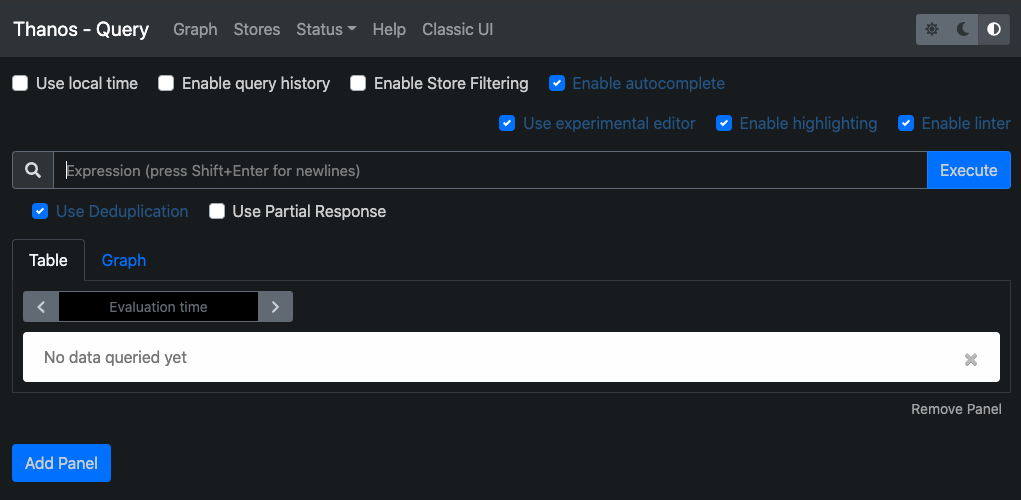The image size is (1021, 500).
Task: Increase evaluation time with right chevron
Action: click(275, 307)
